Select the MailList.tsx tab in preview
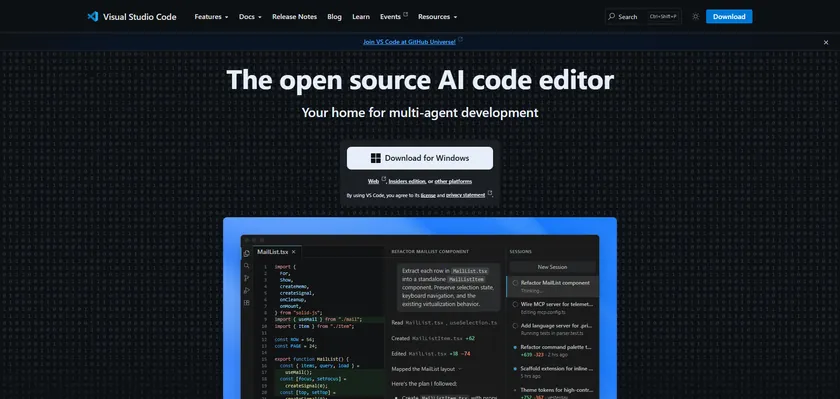840x399 pixels. pyautogui.click(x=277, y=252)
